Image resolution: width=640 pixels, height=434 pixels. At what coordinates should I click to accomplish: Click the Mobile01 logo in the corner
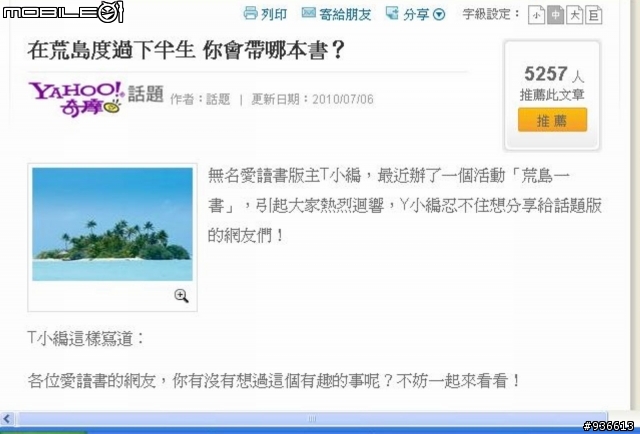62,12
